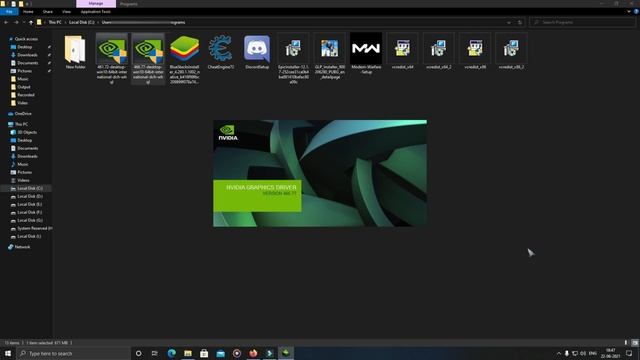Select the New folder item
The image size is (640, 360).
75,52
